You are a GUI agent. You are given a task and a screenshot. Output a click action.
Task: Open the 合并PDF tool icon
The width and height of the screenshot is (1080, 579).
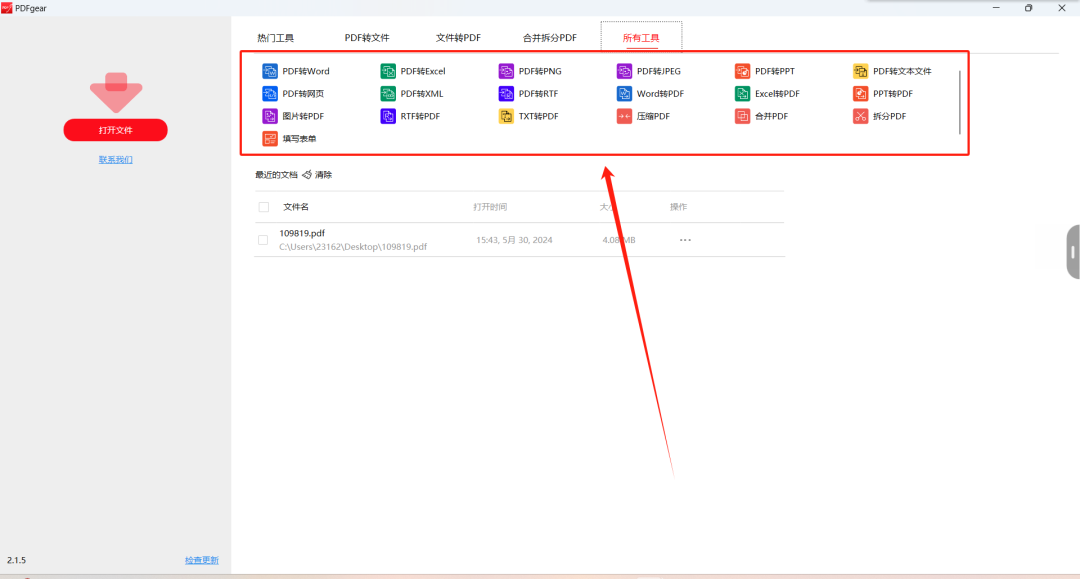[742, 116]
